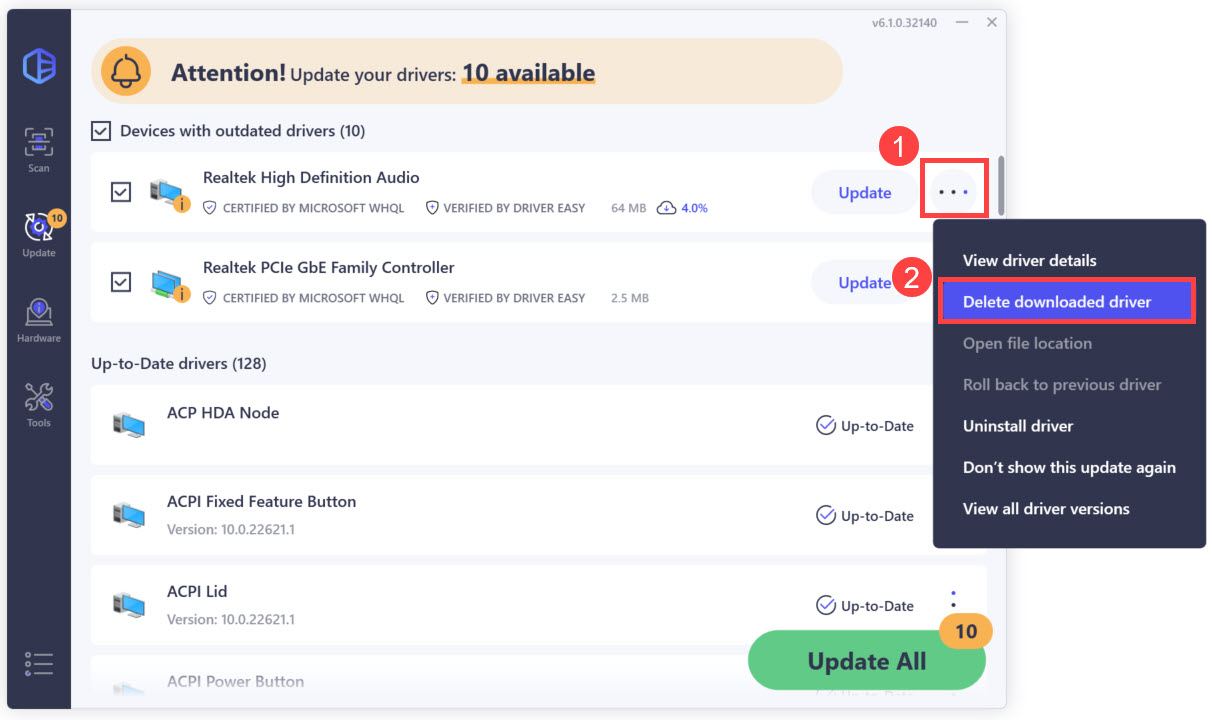Viewport: 1213px width, 720px height.
Task: Toggle the Devices with outdated drivers checkbox
Action: (x=101, y=131)
